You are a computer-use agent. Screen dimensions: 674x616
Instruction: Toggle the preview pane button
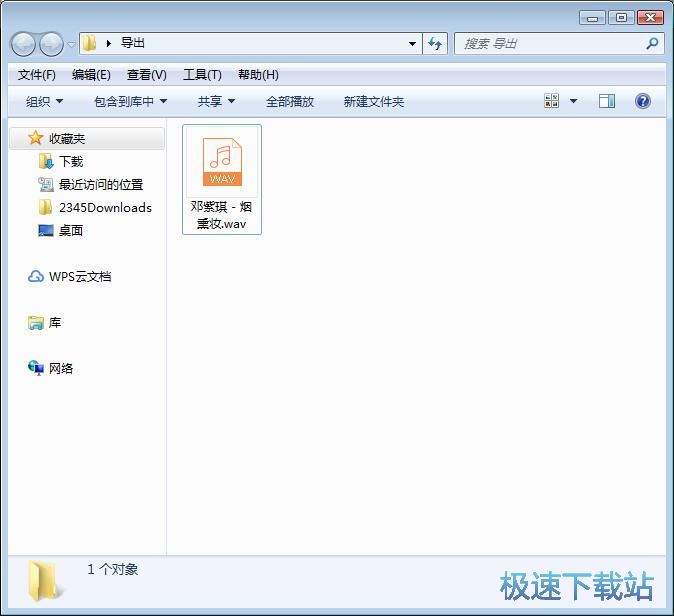pos(607,101)
